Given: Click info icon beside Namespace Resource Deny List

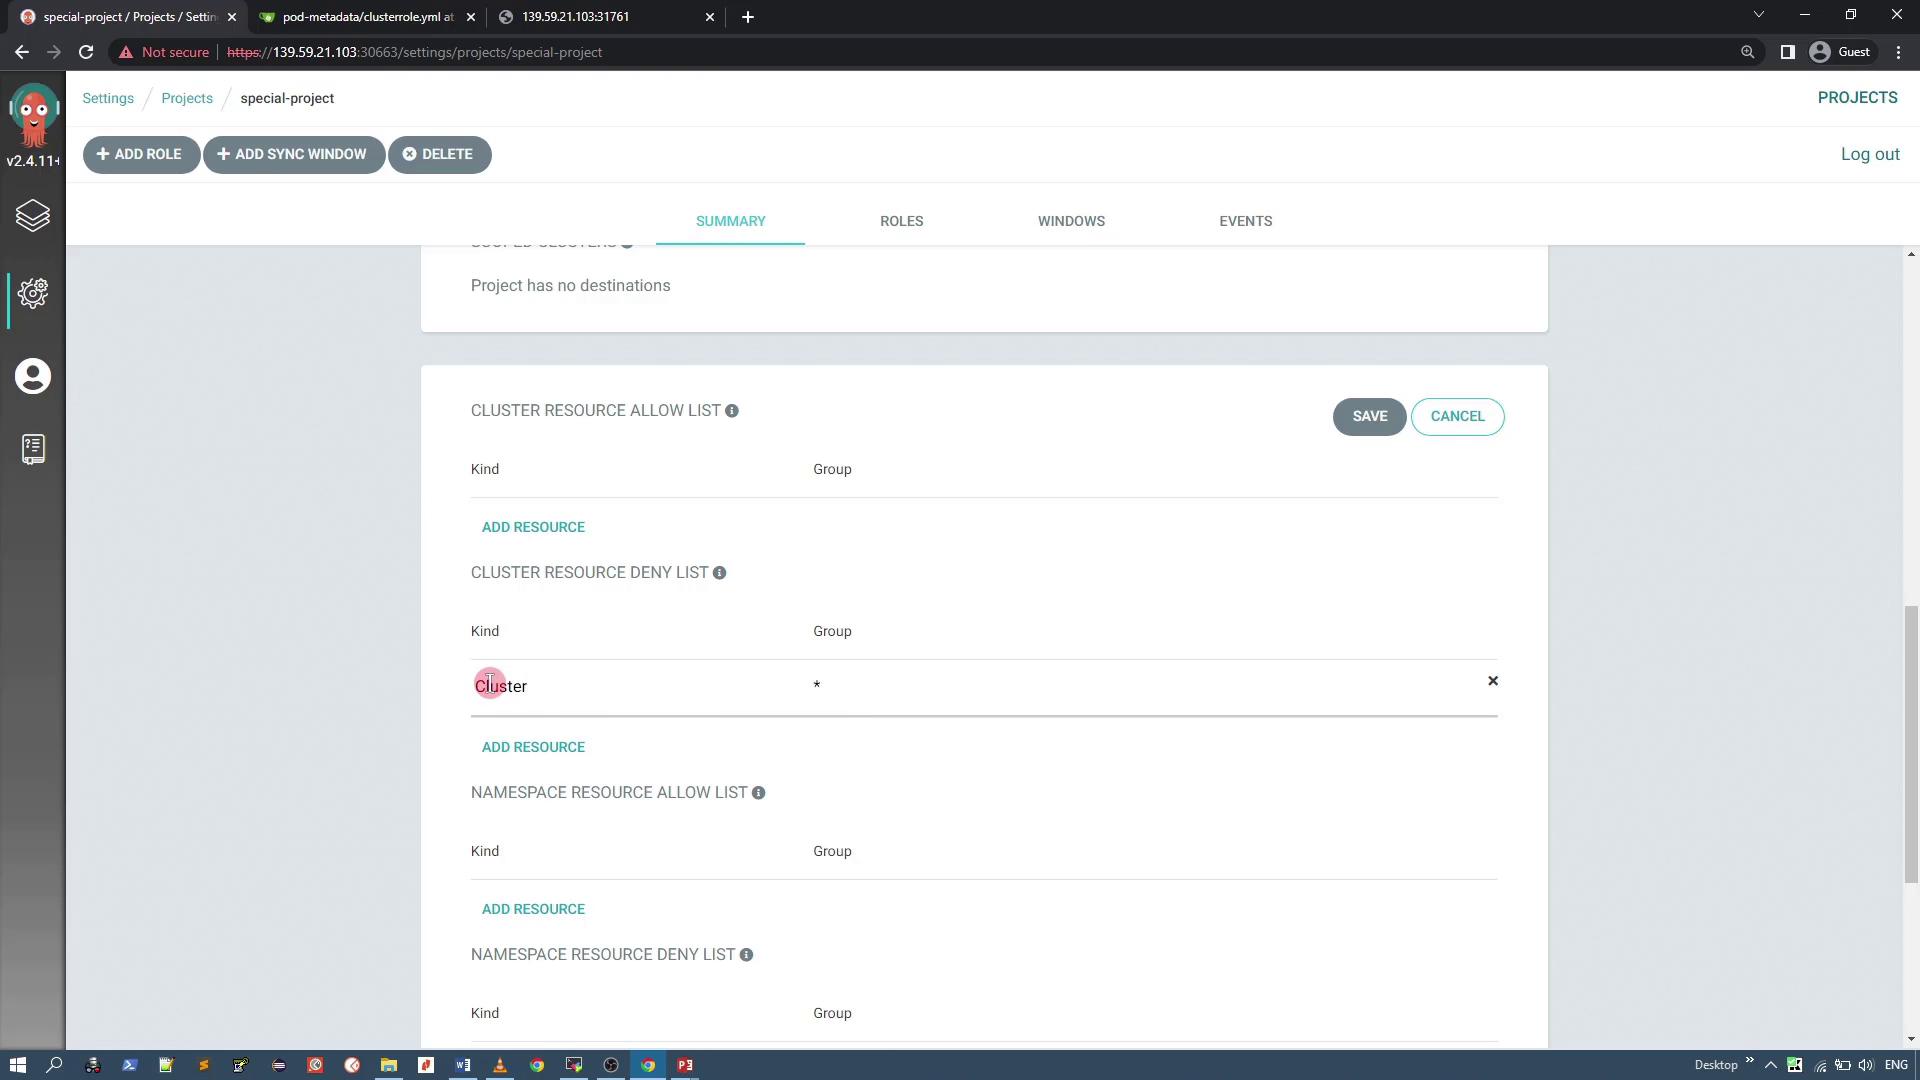Looking at the screenshot, I should point(746,955).
